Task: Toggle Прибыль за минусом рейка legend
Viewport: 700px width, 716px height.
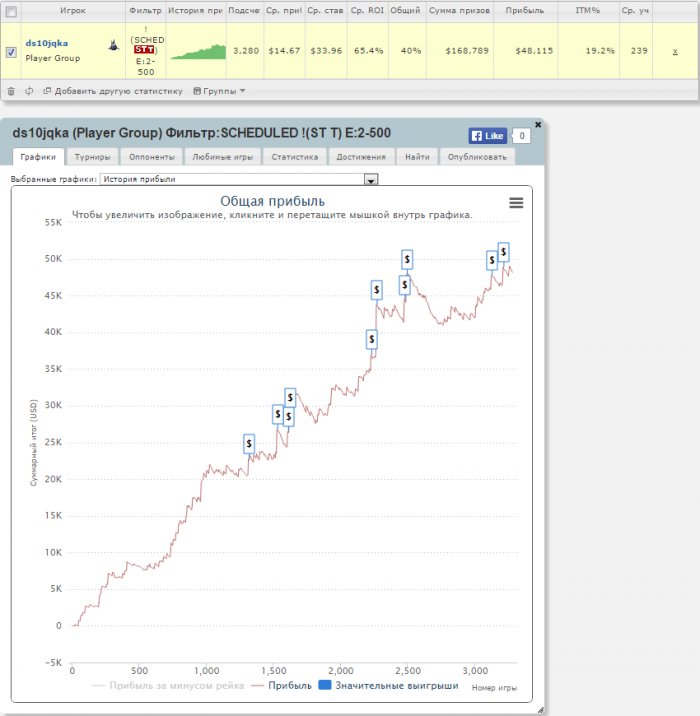Action: [168, 685]
